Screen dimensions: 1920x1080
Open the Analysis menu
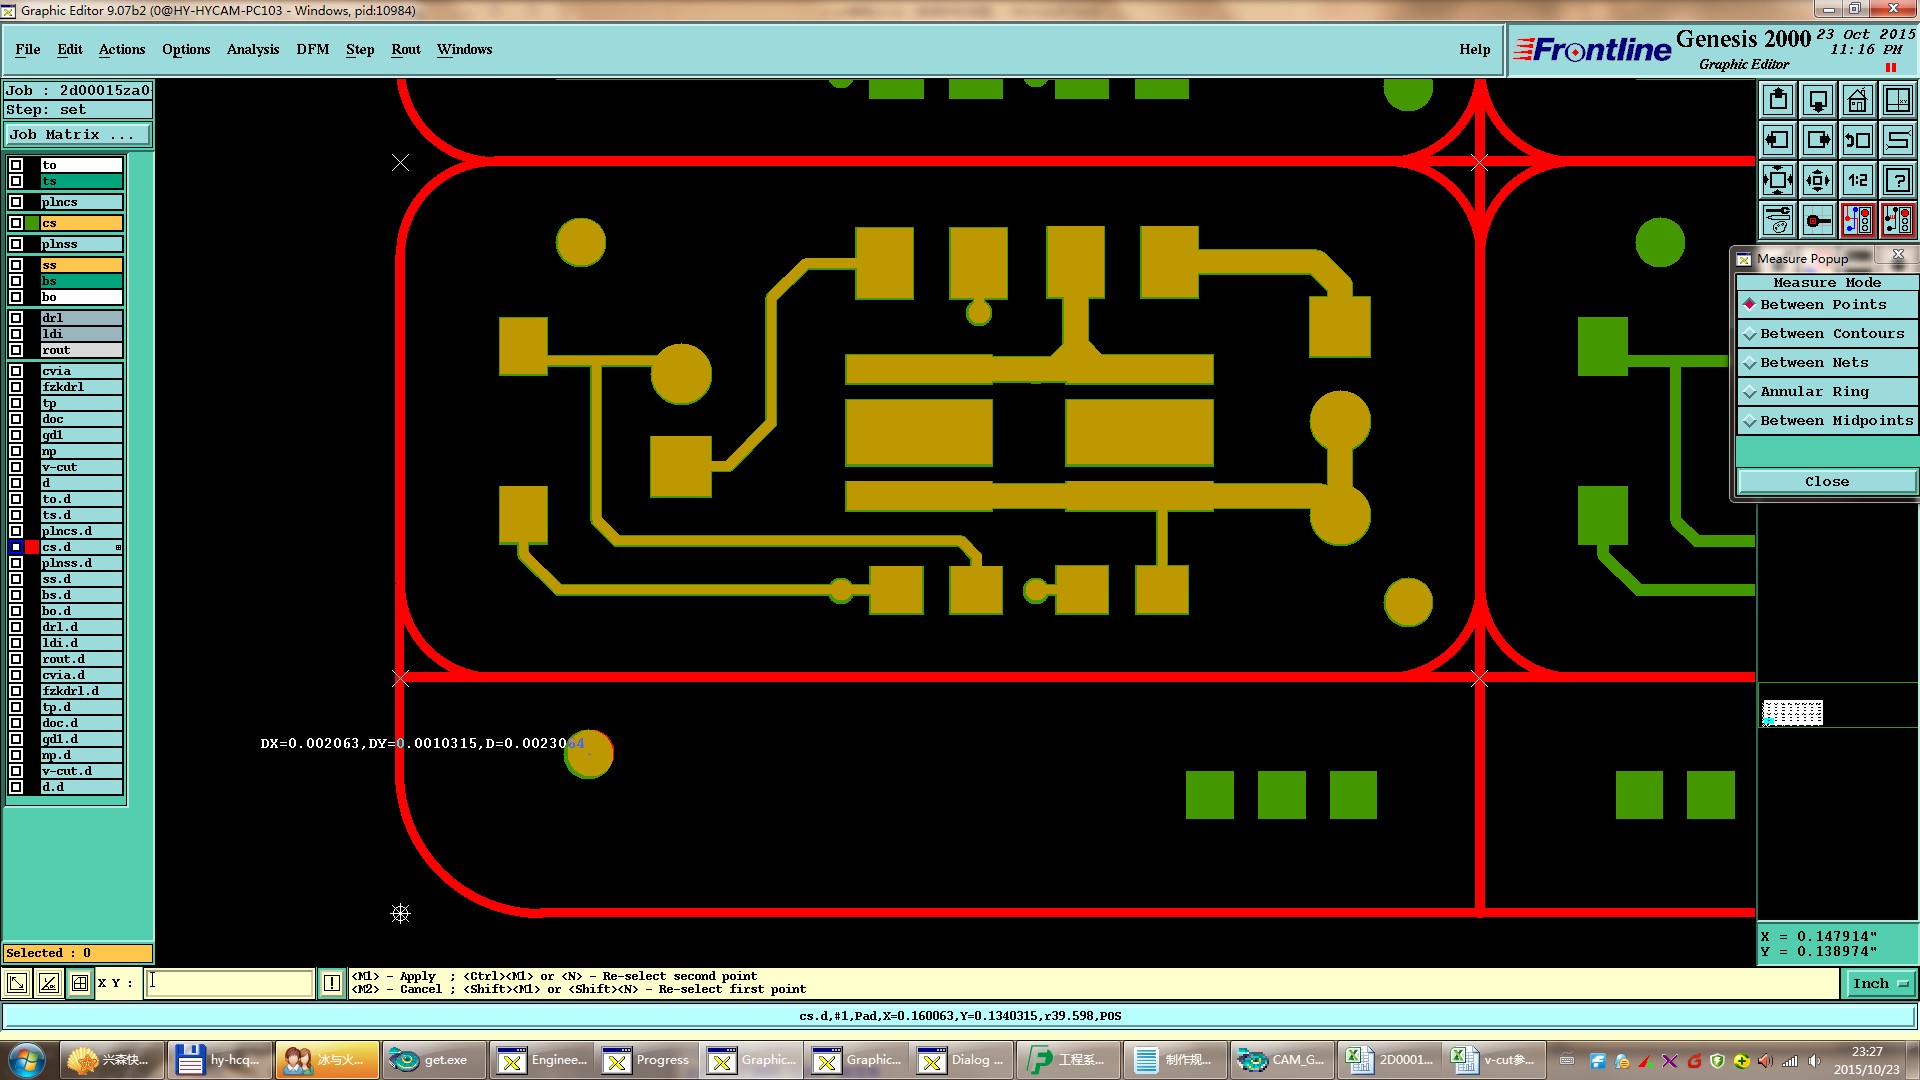(x=252, y=49)
